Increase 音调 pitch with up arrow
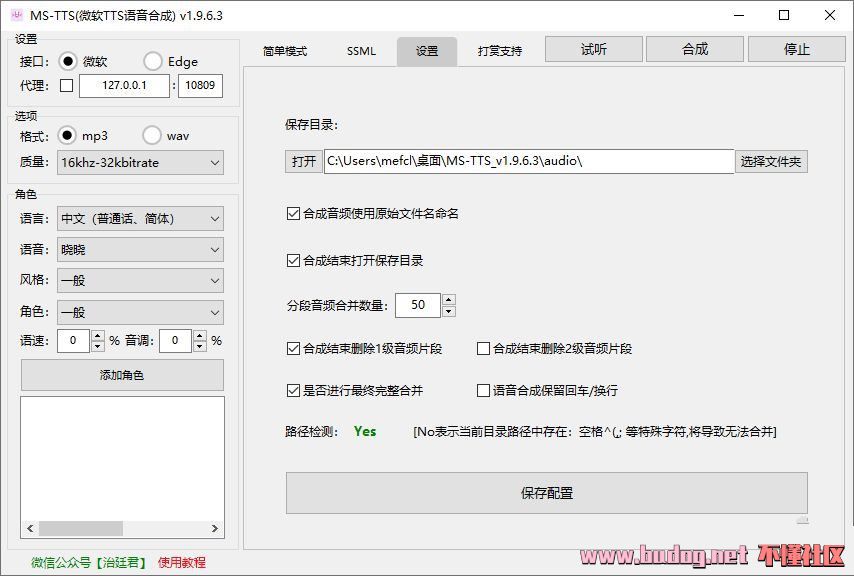The height and width of the screenshot is (576, 854). (x=199, y=335)
